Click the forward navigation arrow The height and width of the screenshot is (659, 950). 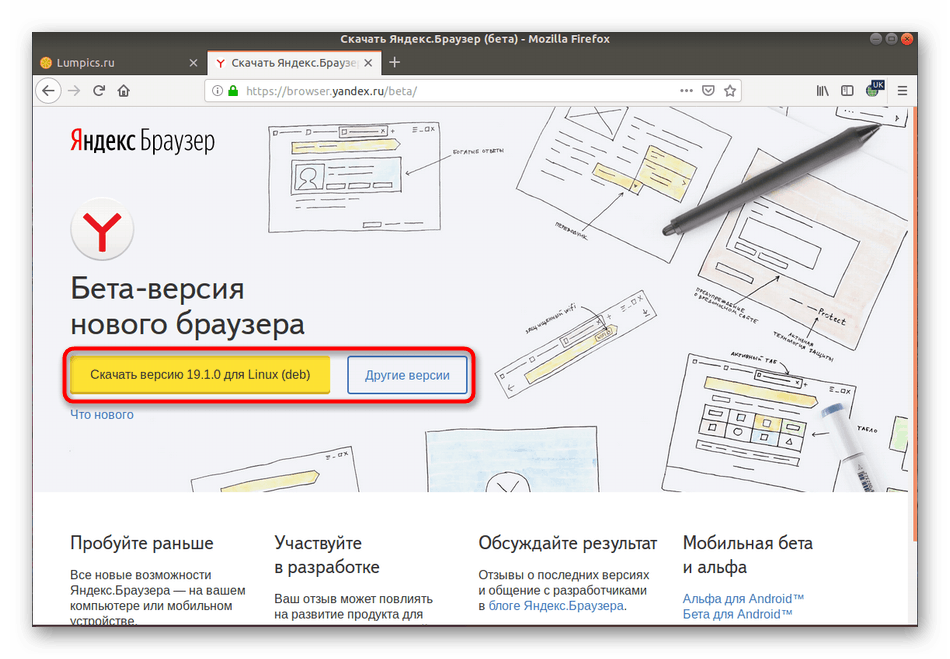[74, 91]
